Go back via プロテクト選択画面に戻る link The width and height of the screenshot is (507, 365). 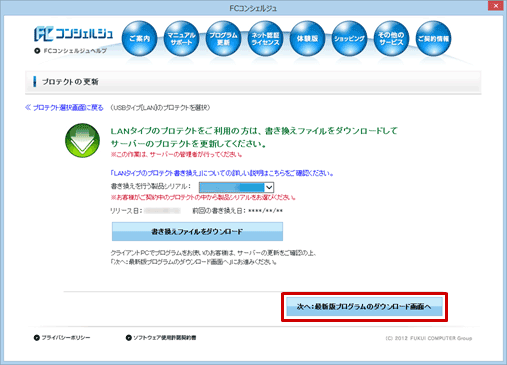click(x=64, y=108)
